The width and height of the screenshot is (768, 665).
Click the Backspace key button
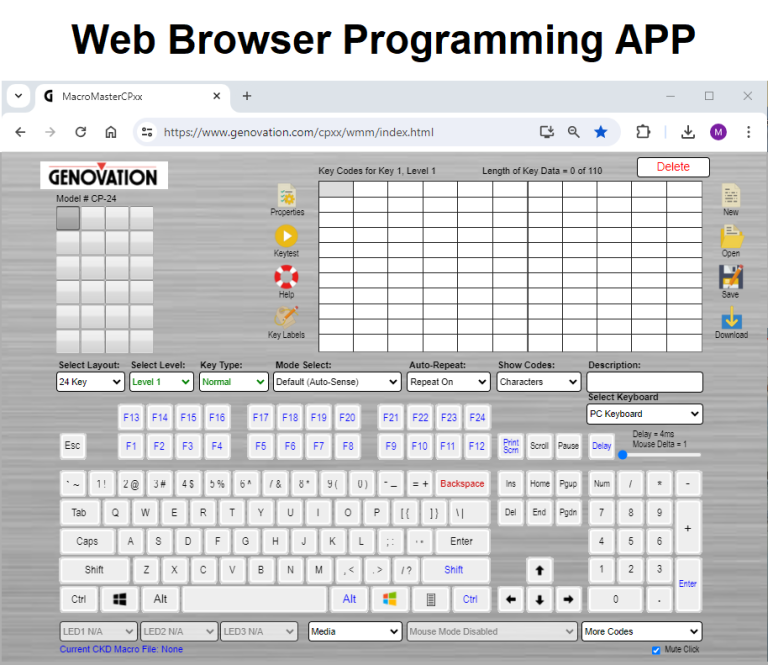[461, 484]
